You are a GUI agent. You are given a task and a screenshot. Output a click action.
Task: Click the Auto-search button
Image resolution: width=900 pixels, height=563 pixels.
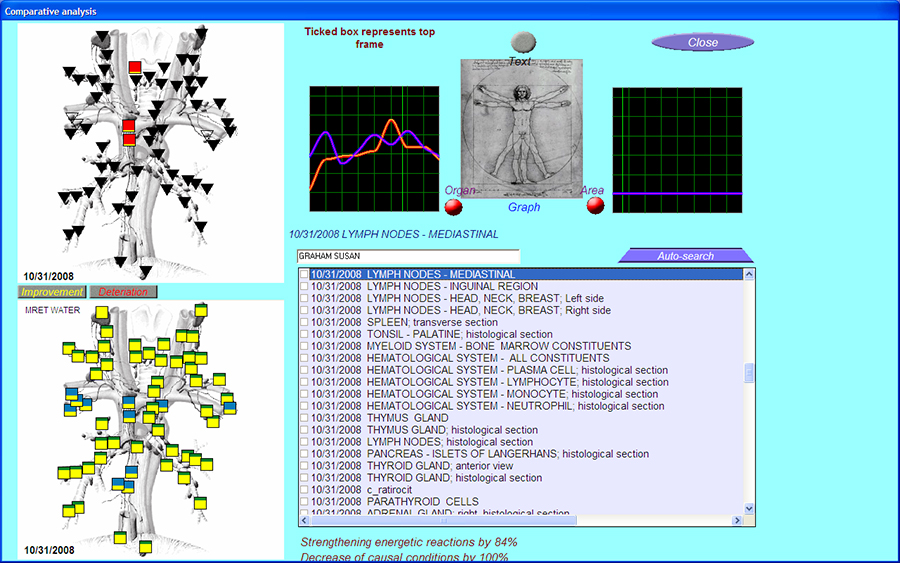click(x=685, y=256)
